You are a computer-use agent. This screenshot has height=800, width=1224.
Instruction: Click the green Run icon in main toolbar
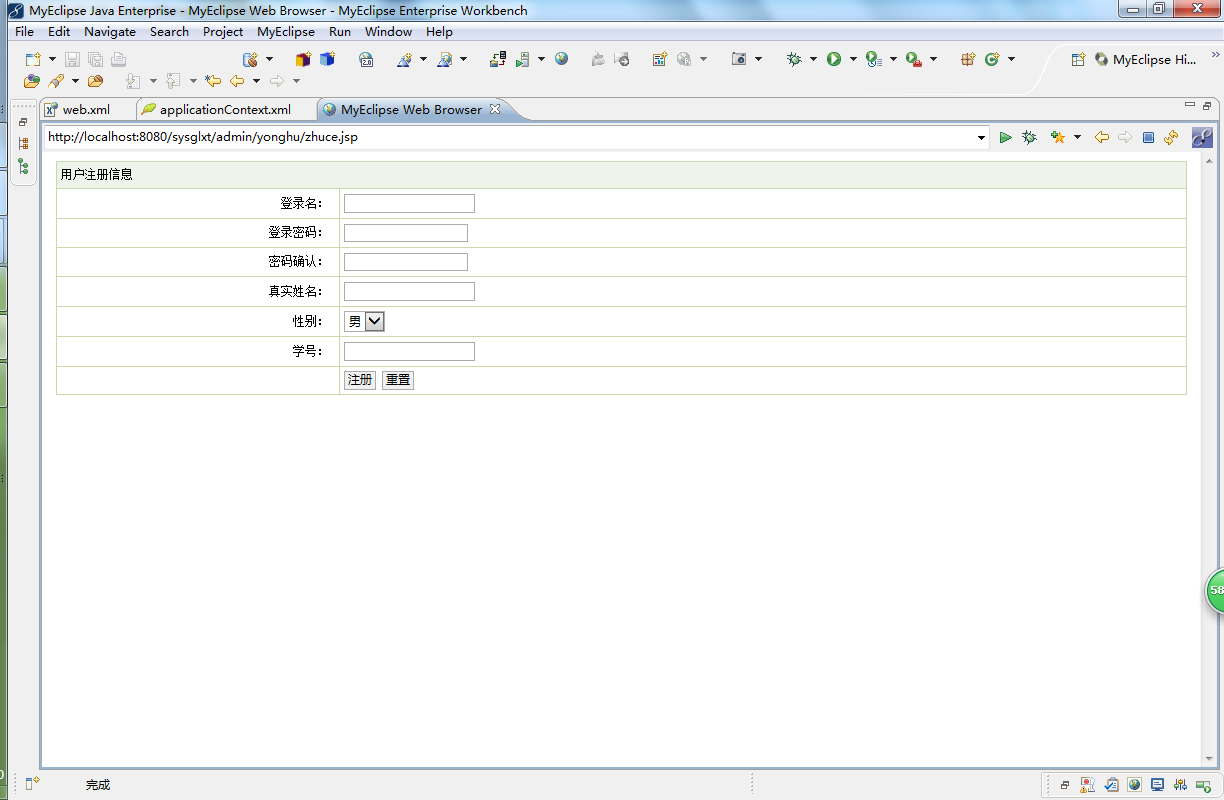[834, 60]
